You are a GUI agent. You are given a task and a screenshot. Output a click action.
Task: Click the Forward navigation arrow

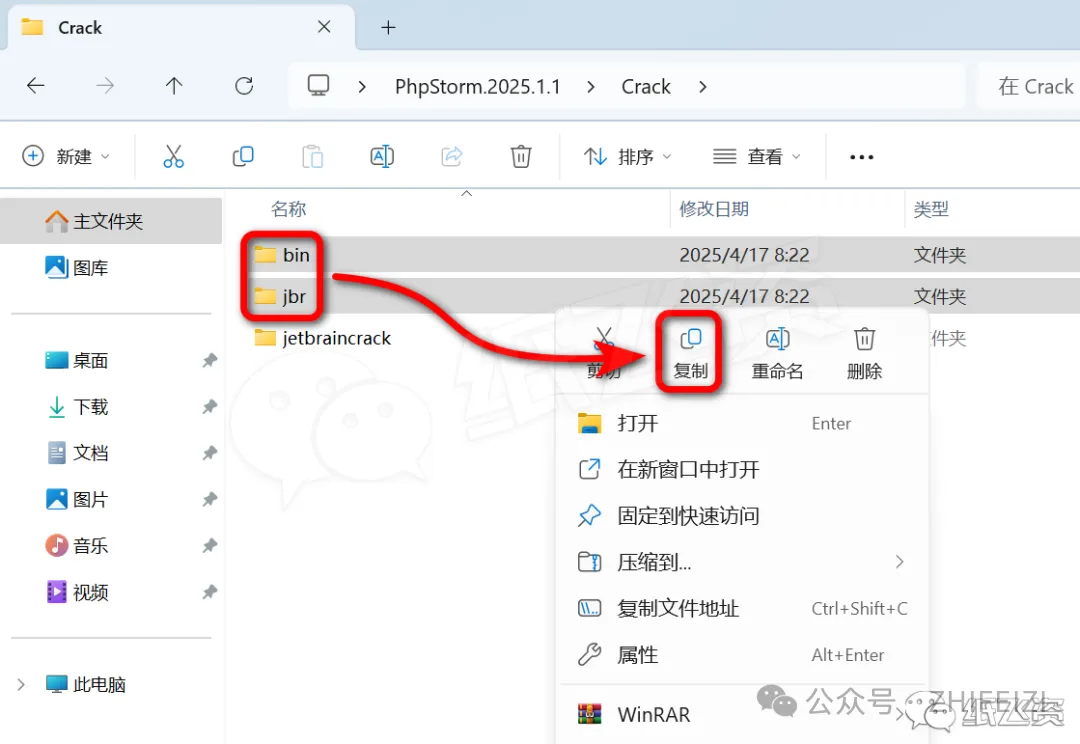pyautogui.click(x=105, y=86)
